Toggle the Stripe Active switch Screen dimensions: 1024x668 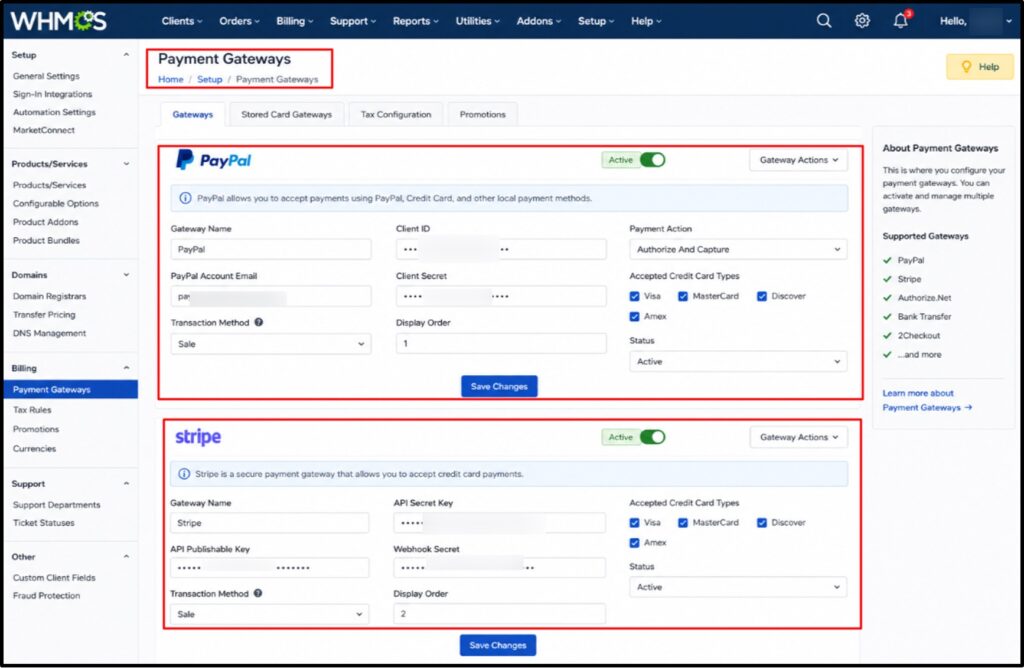point(652,437)
